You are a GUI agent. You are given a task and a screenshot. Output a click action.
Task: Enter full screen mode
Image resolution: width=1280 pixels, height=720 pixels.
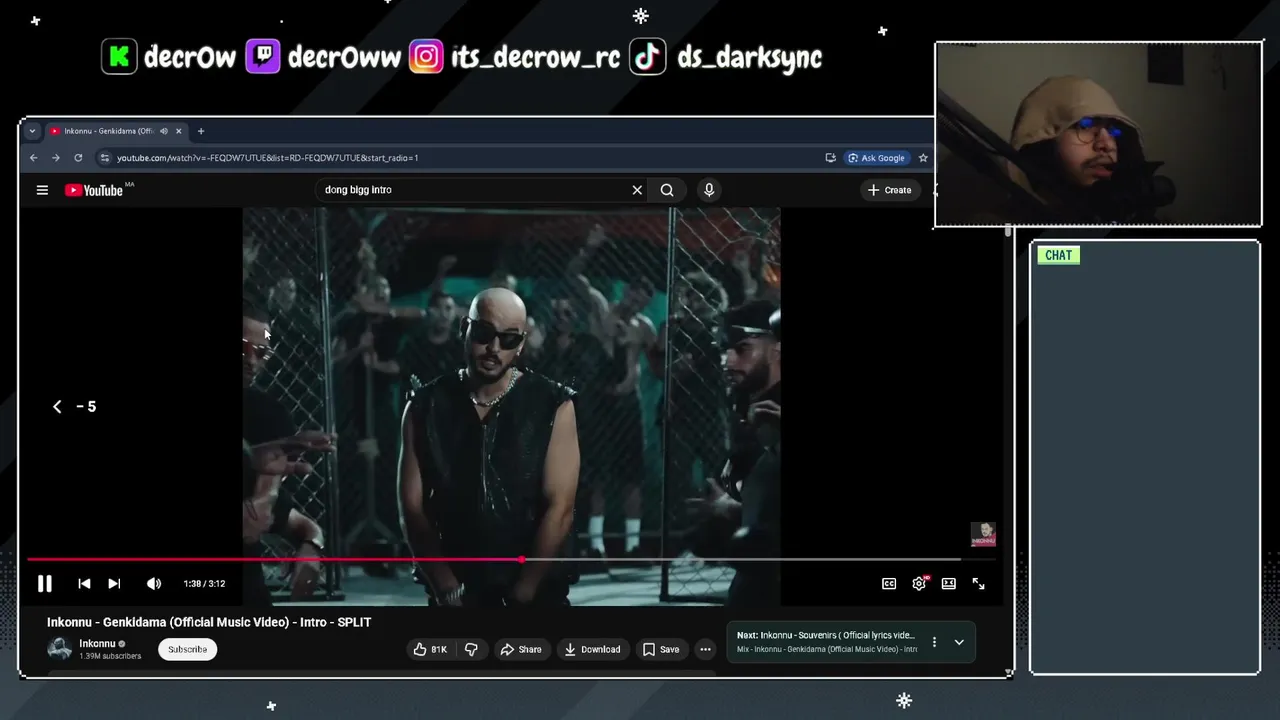click(979, 583)
